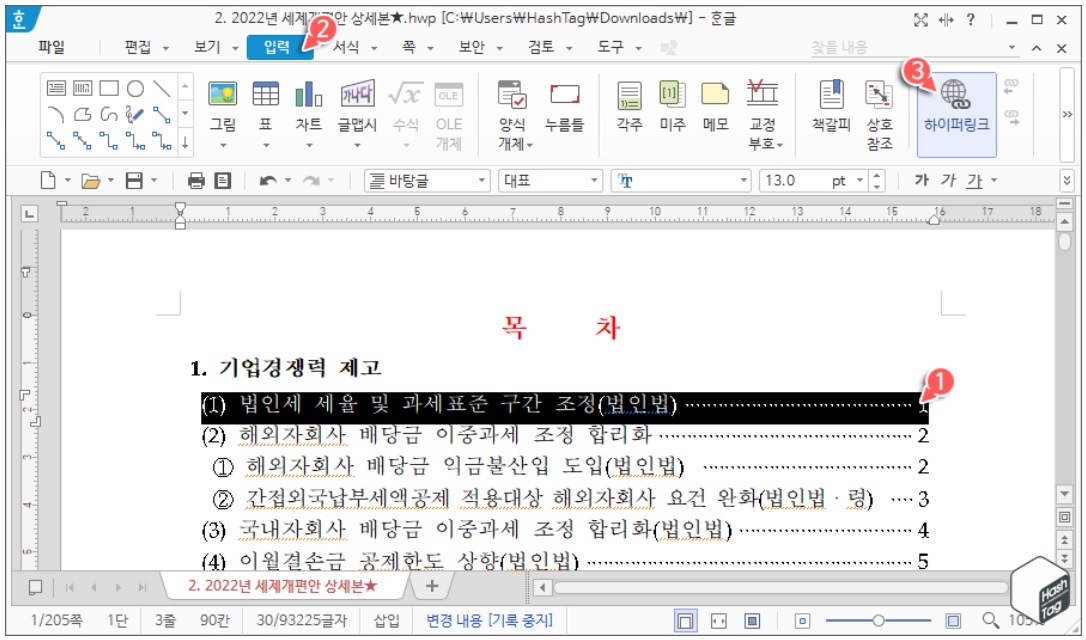Screen dimensions: 1086x640
Task: Expand the 표 dropdown arrow
Action: pyautogui.click(x=266, y=146)
